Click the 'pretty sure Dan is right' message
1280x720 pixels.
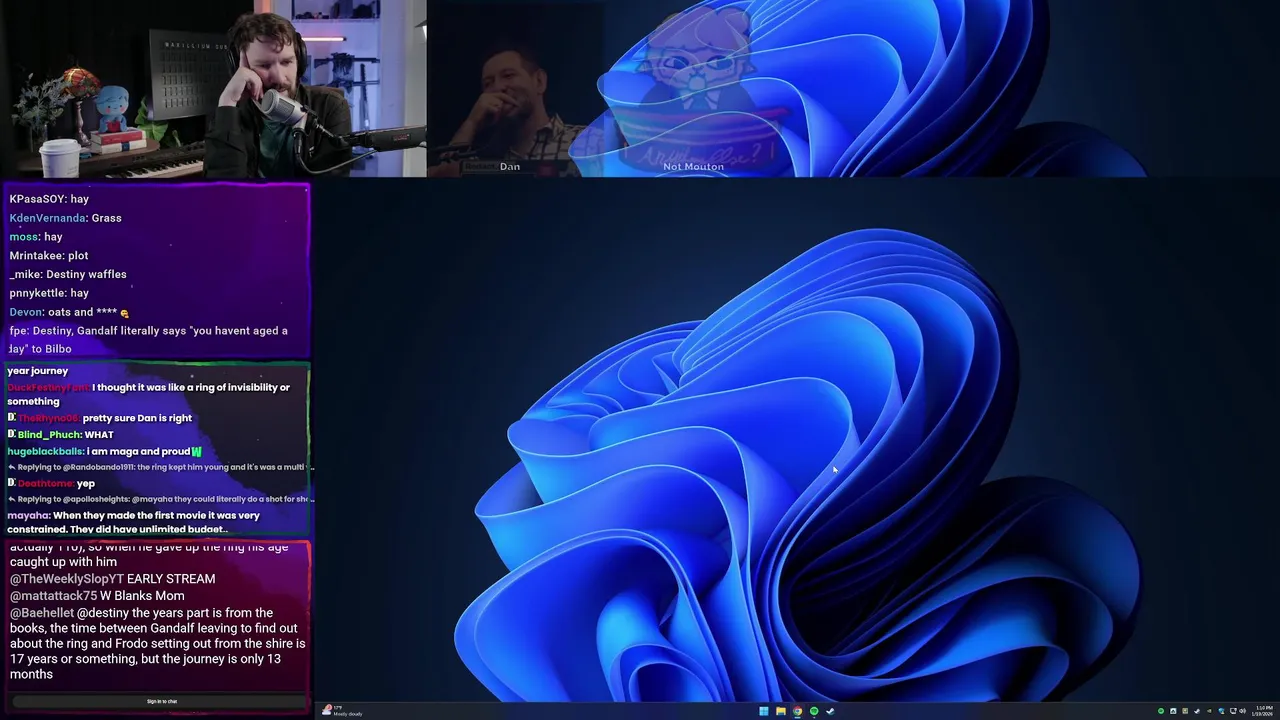(x=137, y=418)
